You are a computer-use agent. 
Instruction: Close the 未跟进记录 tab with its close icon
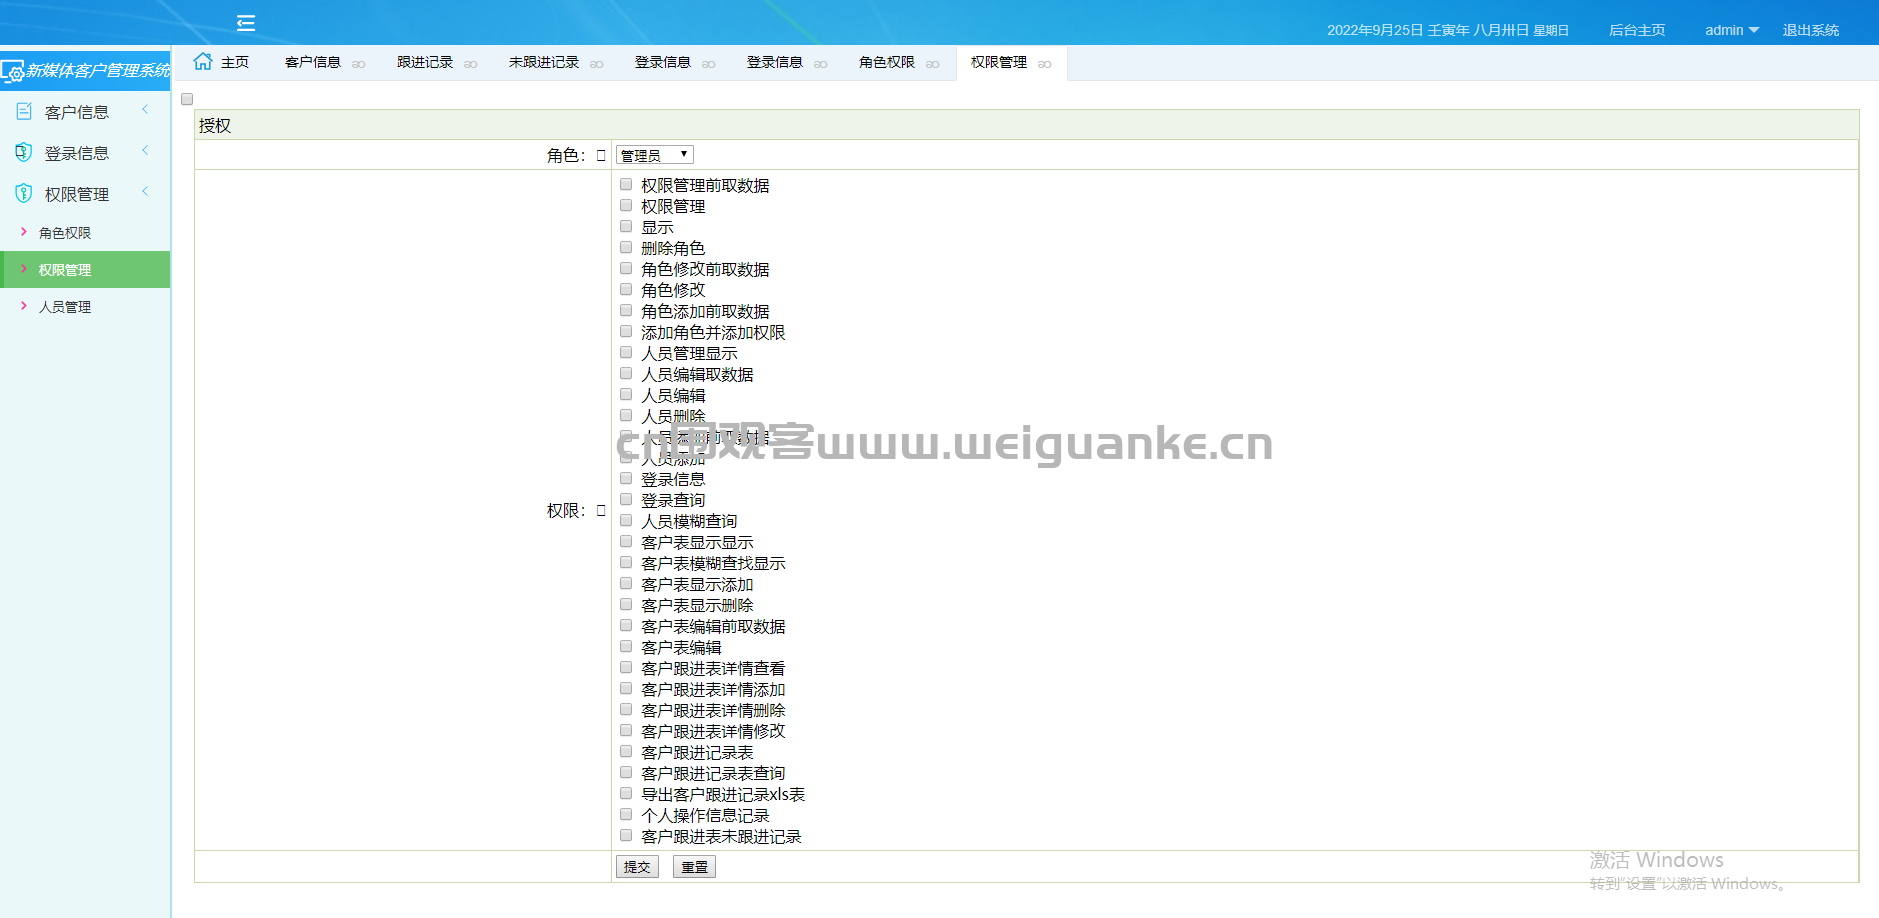pyautogui.click(x=596, y=64)
